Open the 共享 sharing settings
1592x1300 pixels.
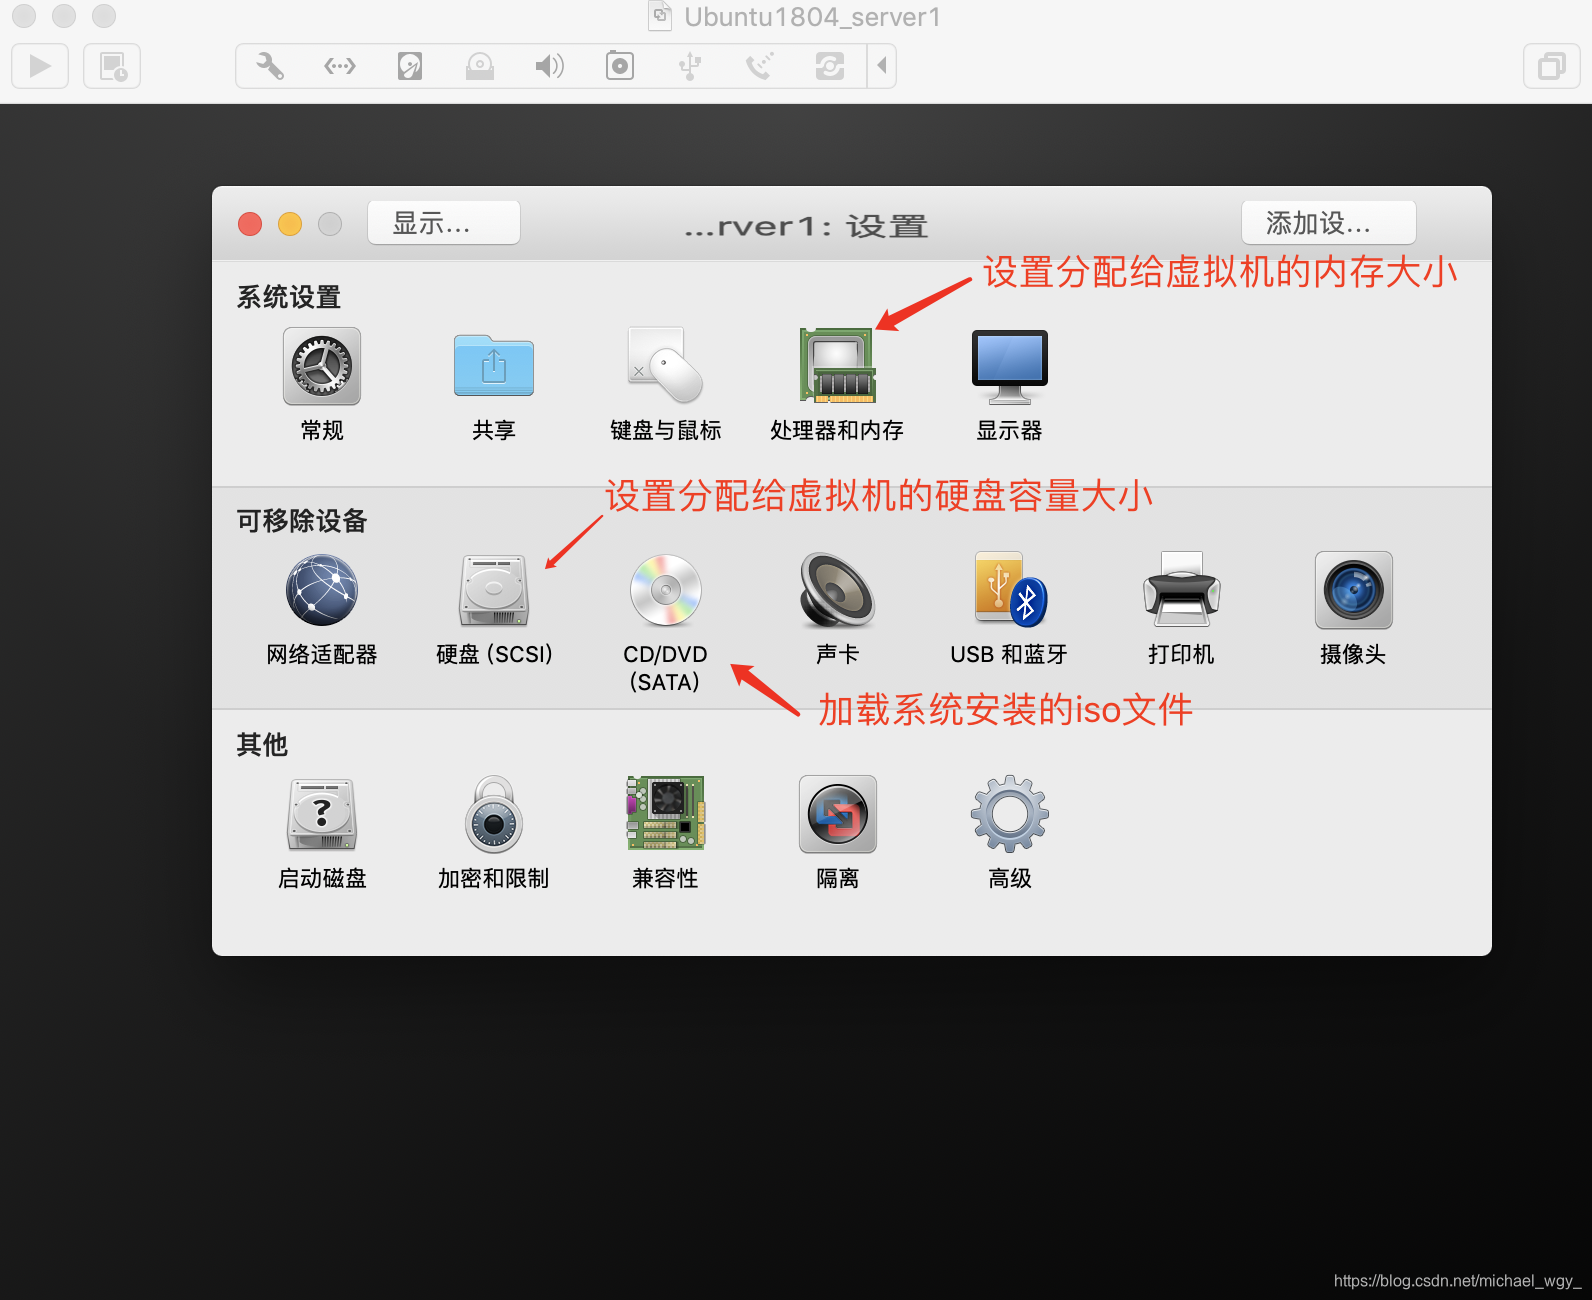click(x=493, y=385)
